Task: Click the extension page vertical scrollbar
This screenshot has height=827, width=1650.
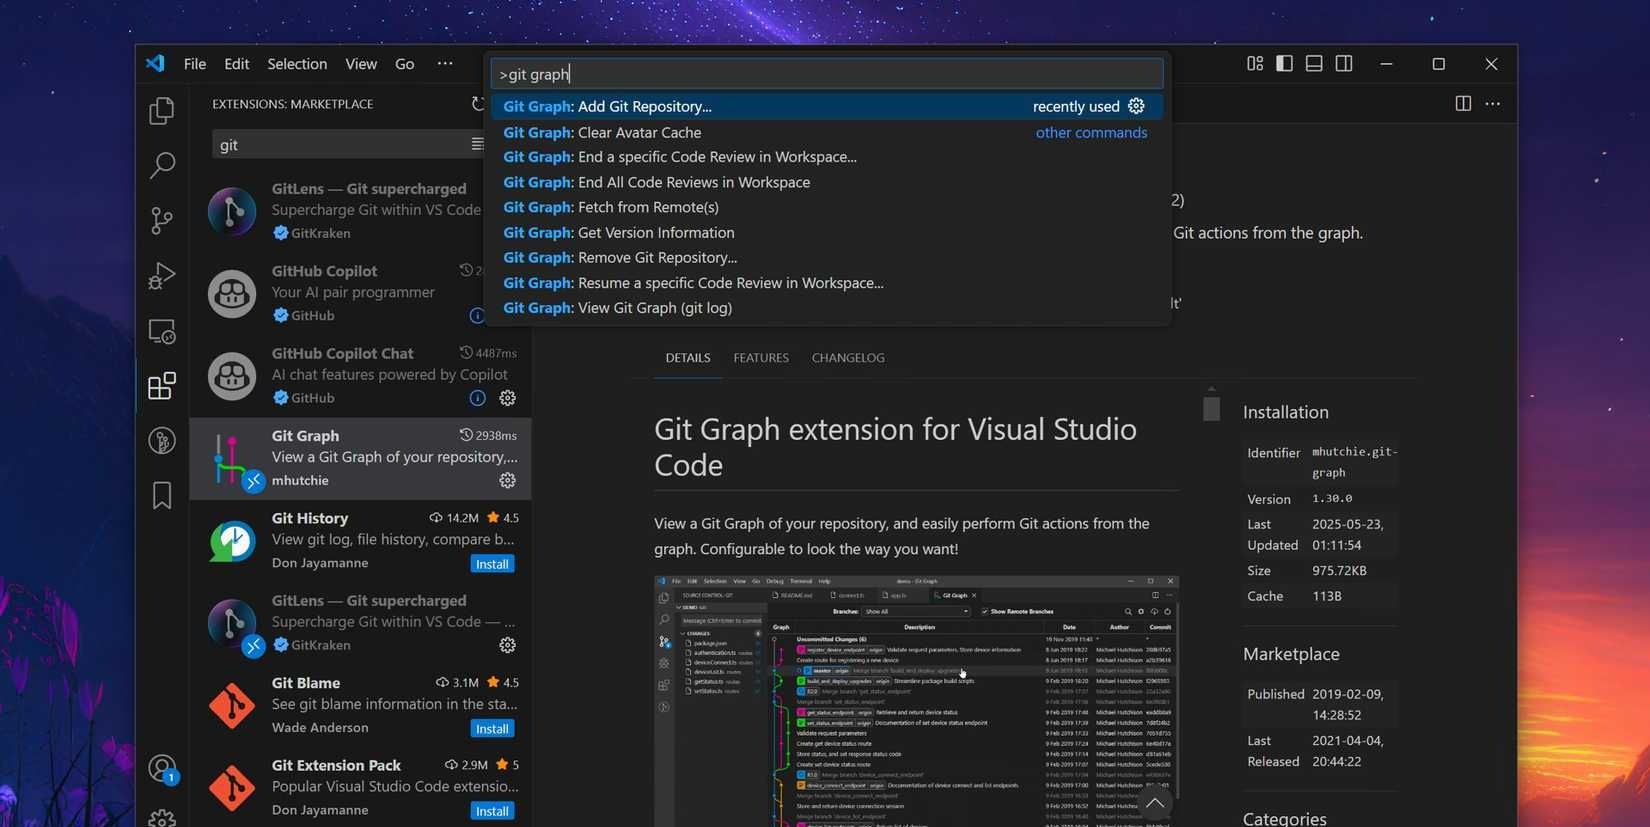Action: [1212, 408]
